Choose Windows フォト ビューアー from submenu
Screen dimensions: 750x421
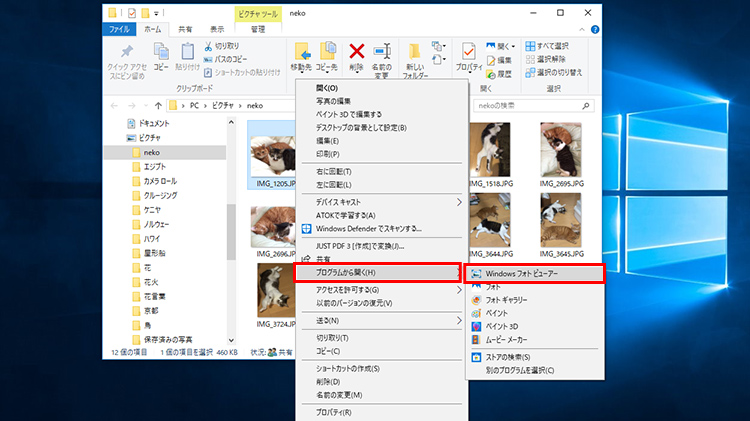tap(534, 273)
